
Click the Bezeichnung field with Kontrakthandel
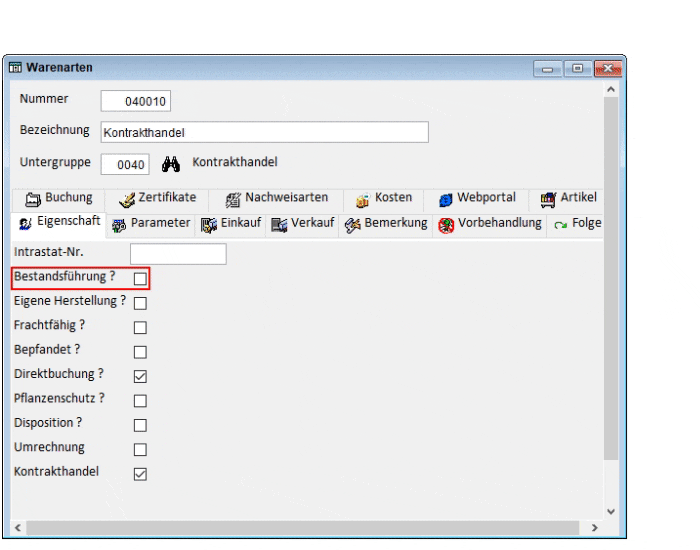[x=265, y=132]
